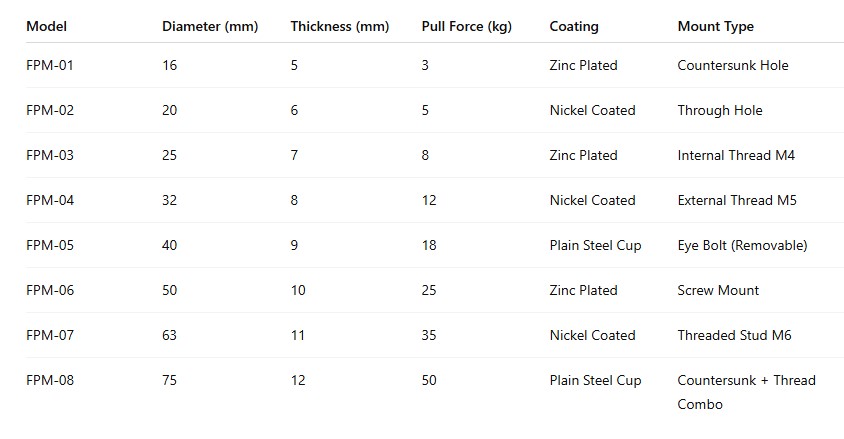
Task: Select the FPM-01 model cell
Action: (50, 66)
